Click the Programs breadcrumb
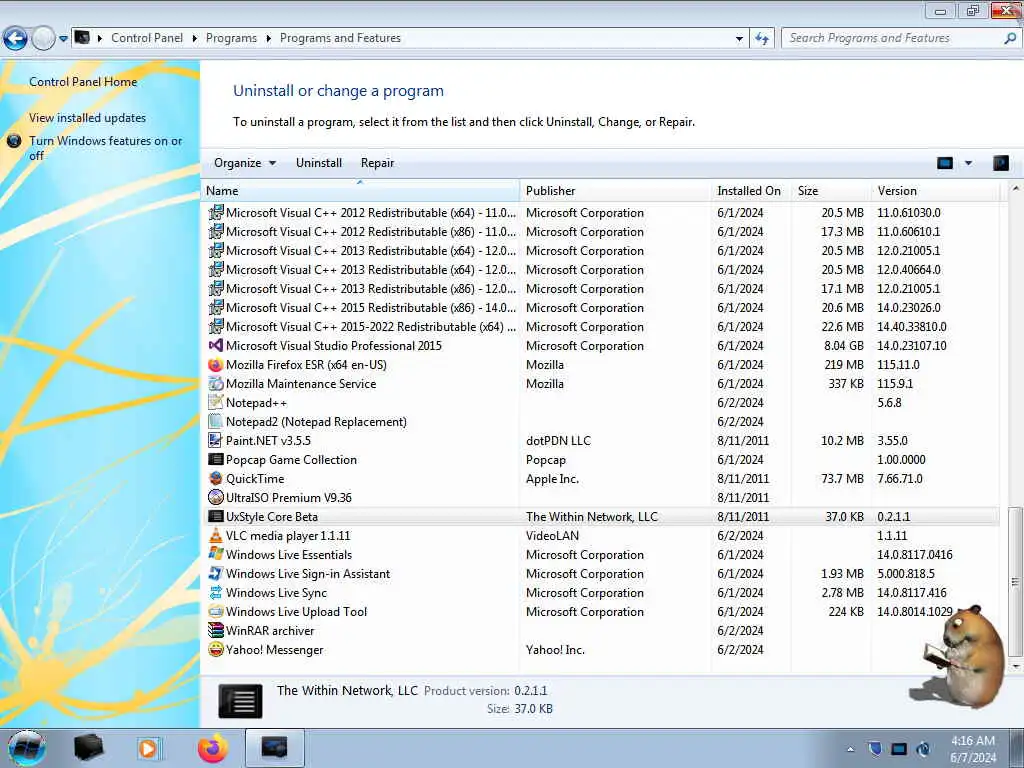 point(231,38)
